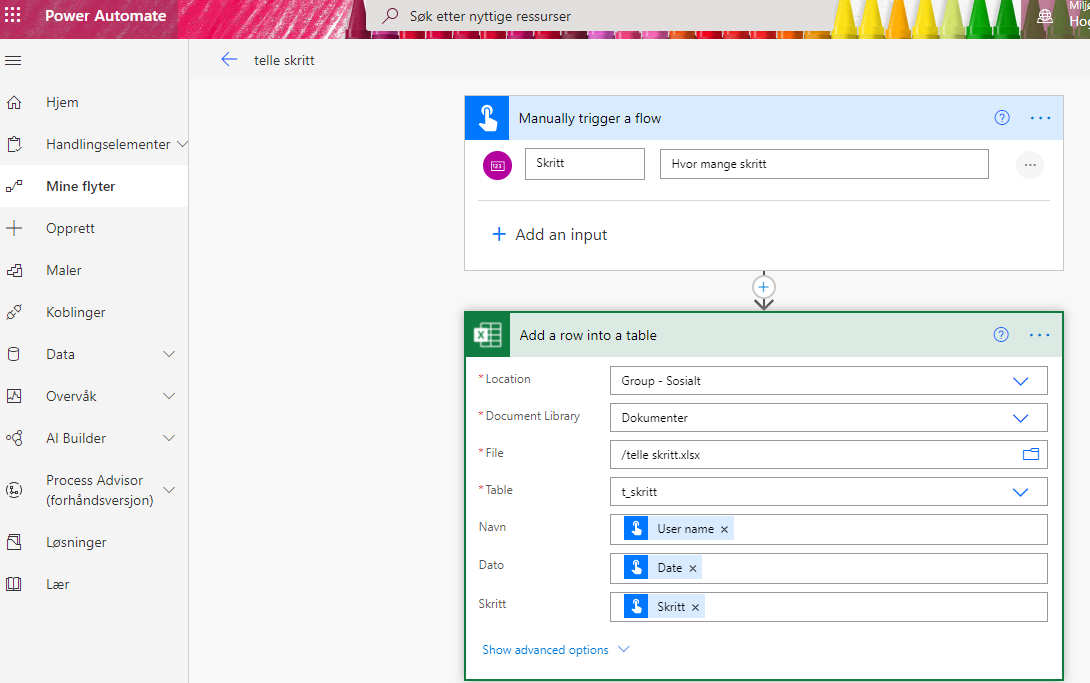Viewport: 1090px width, 683px height.
Task: Click the File path field
Action: pyautogui.click(x=829, y=454)
